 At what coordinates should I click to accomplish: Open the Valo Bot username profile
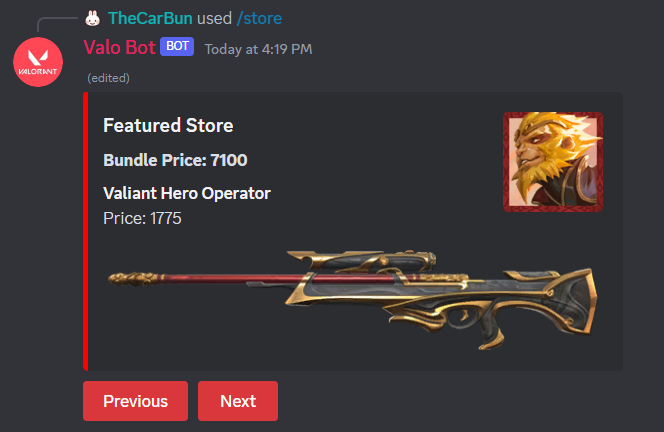click(x=119, y=47)
